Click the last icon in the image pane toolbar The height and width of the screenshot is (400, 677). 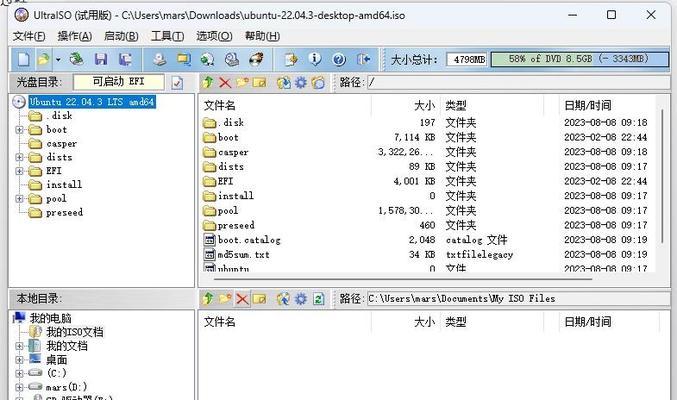tap(318, 82)
